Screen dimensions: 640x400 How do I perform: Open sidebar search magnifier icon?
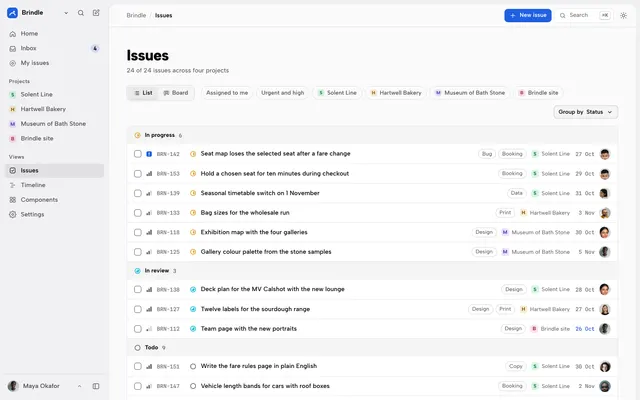(81, 13)
